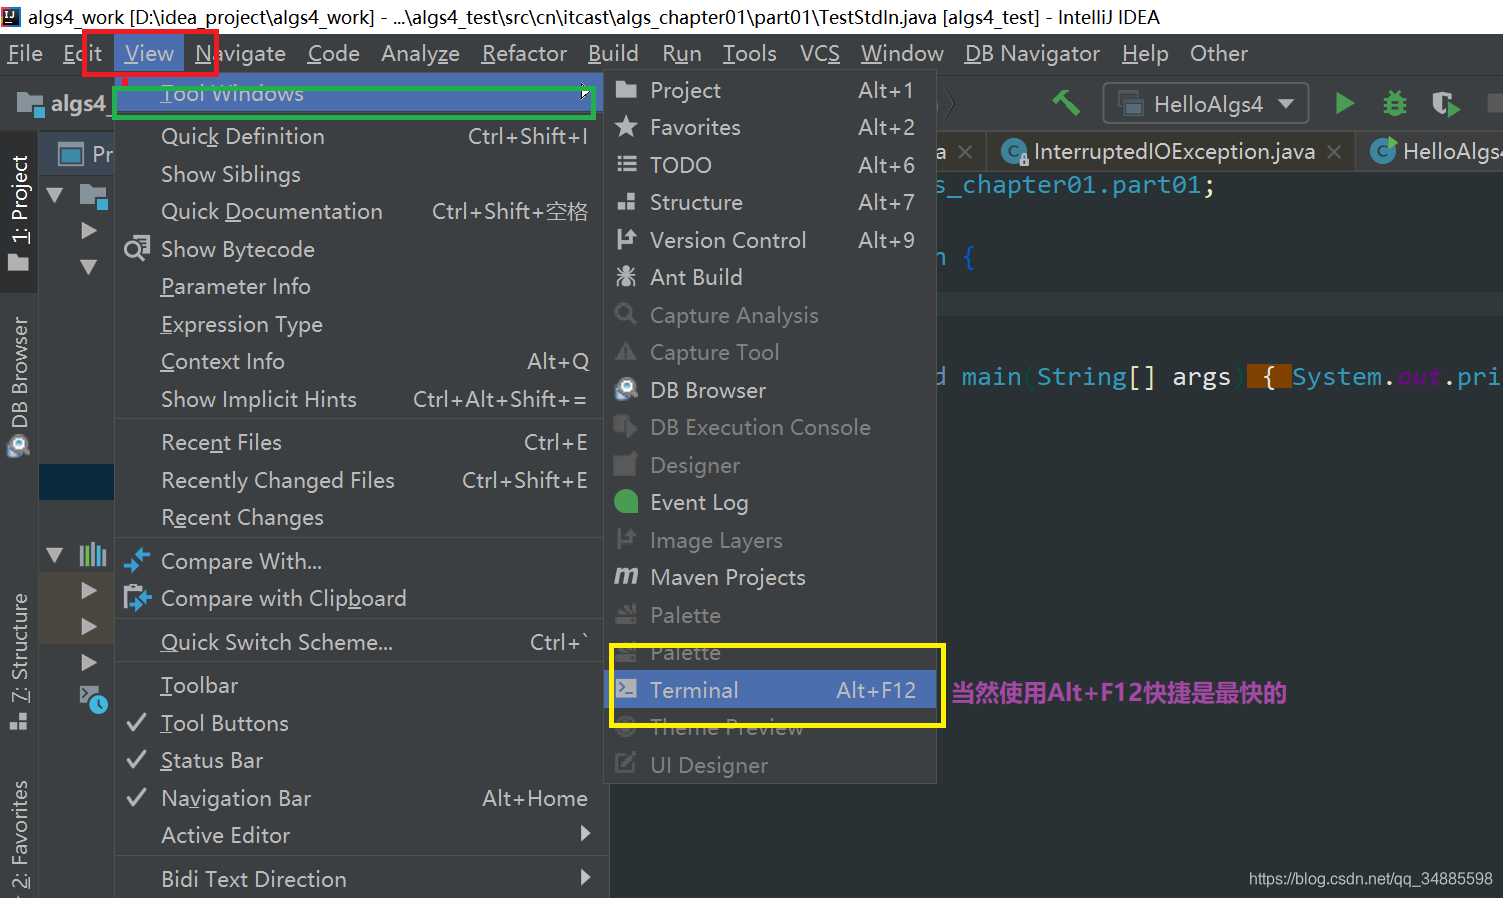Open the DB Browser side panel tab

point(19,386)
